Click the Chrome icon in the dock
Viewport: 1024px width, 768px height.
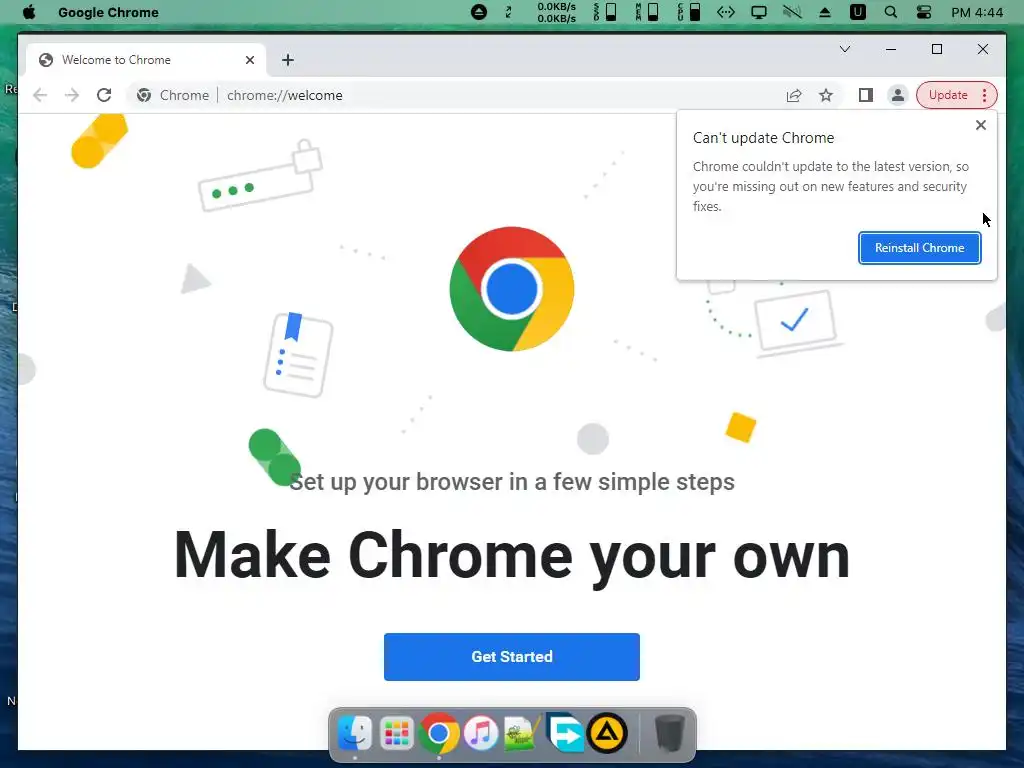[439, 733]
